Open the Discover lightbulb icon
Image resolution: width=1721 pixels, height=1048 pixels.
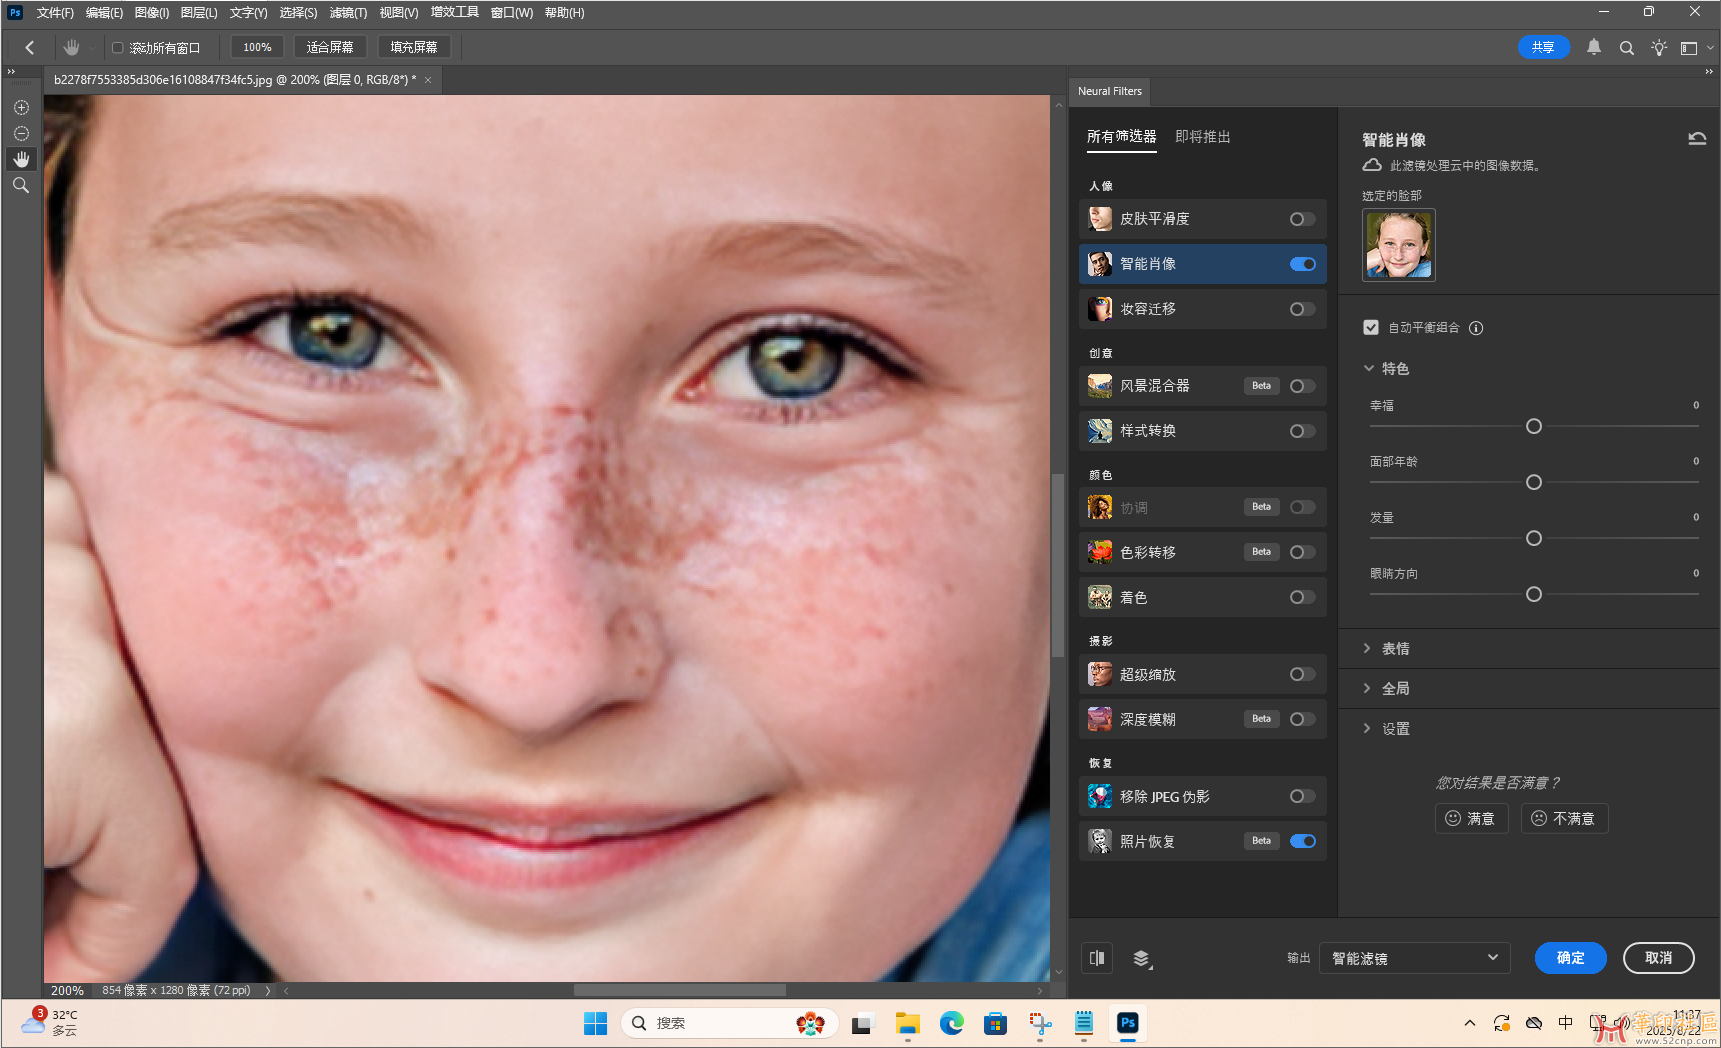(x=1659, y=47)
